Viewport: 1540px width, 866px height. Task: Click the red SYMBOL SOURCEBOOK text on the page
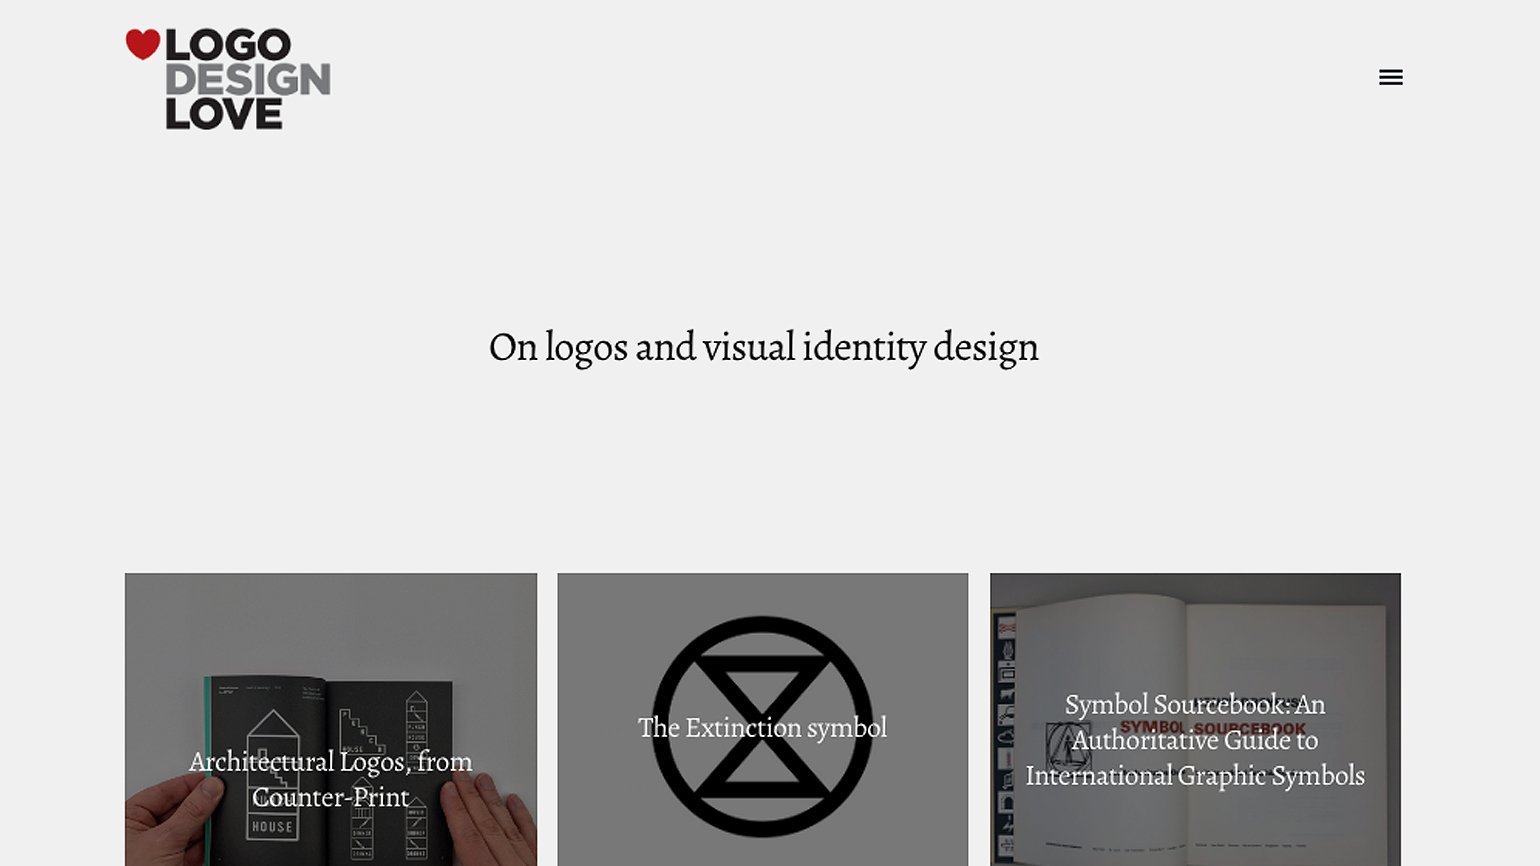pyautogui.click(x=1212, y=728)
